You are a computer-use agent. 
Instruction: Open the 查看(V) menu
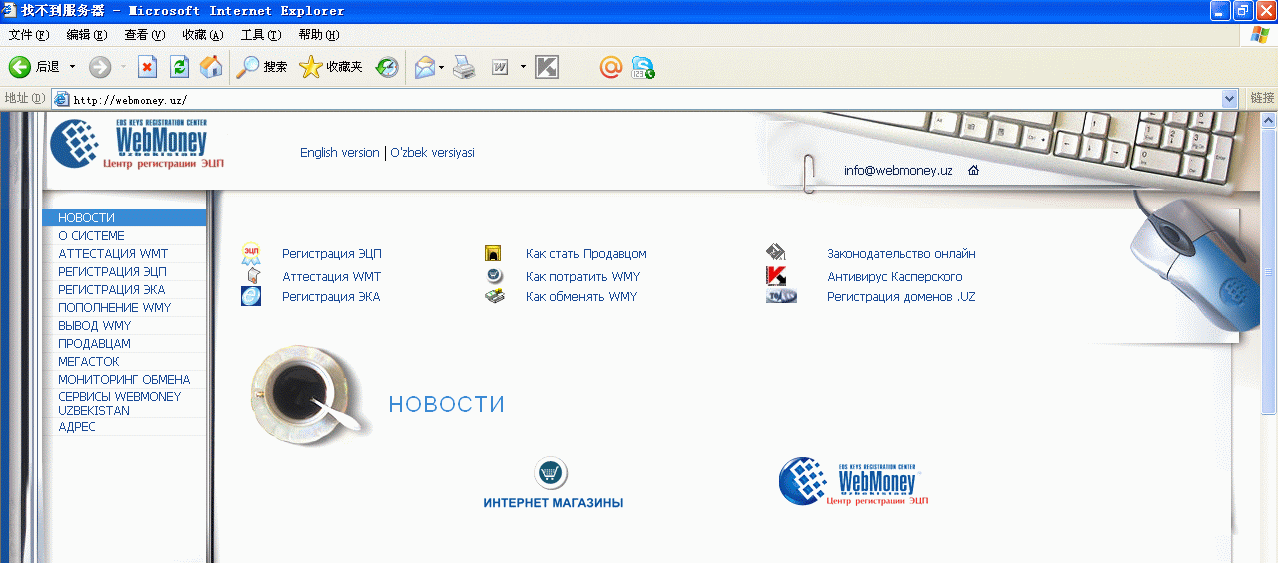click(144, 35)
